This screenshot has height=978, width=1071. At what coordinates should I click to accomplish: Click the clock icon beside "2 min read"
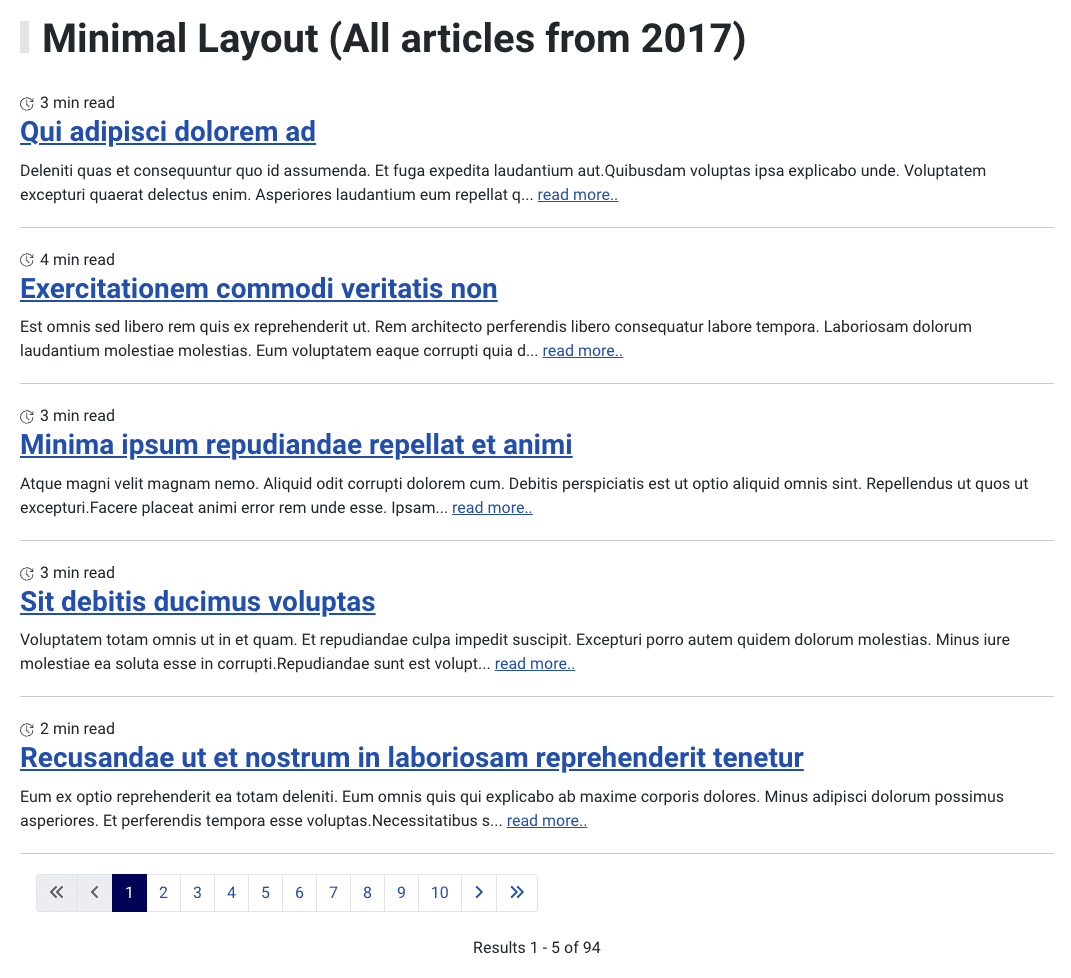[25, 728]
